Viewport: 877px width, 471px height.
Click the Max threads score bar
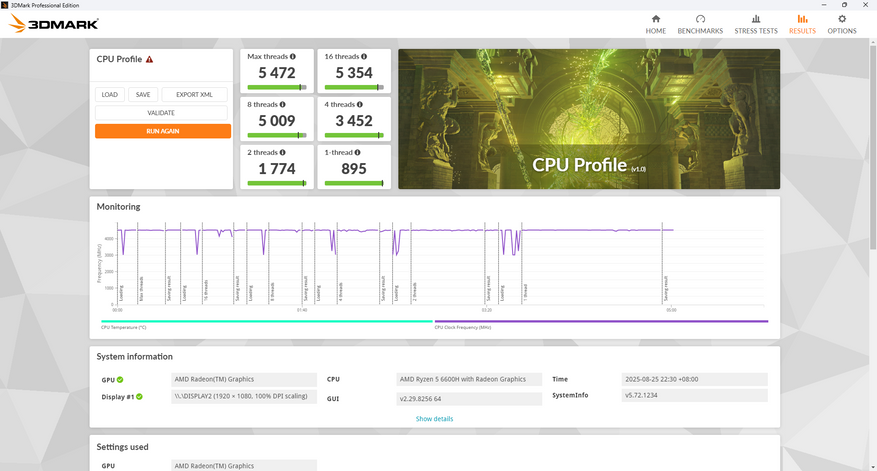click(x=277, y=87)
